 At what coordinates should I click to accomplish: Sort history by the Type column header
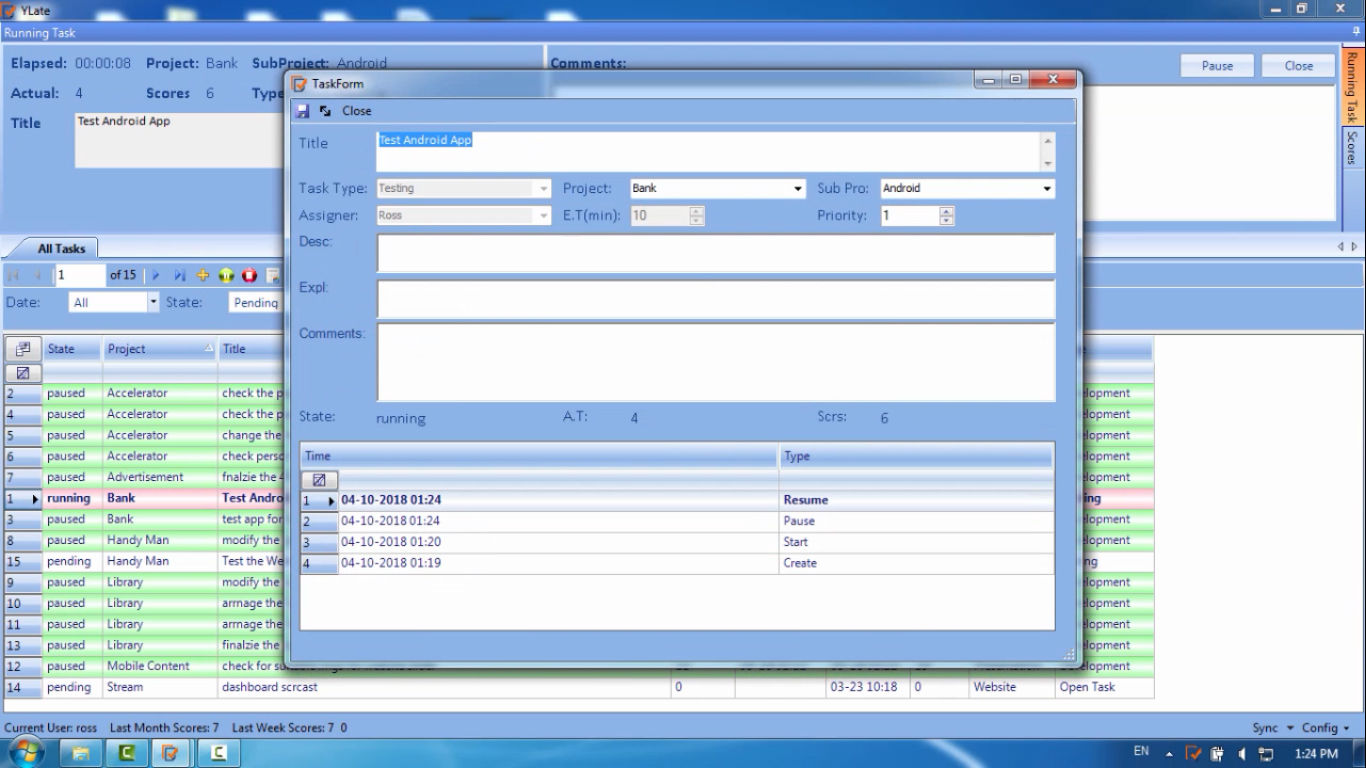[916, 456]
